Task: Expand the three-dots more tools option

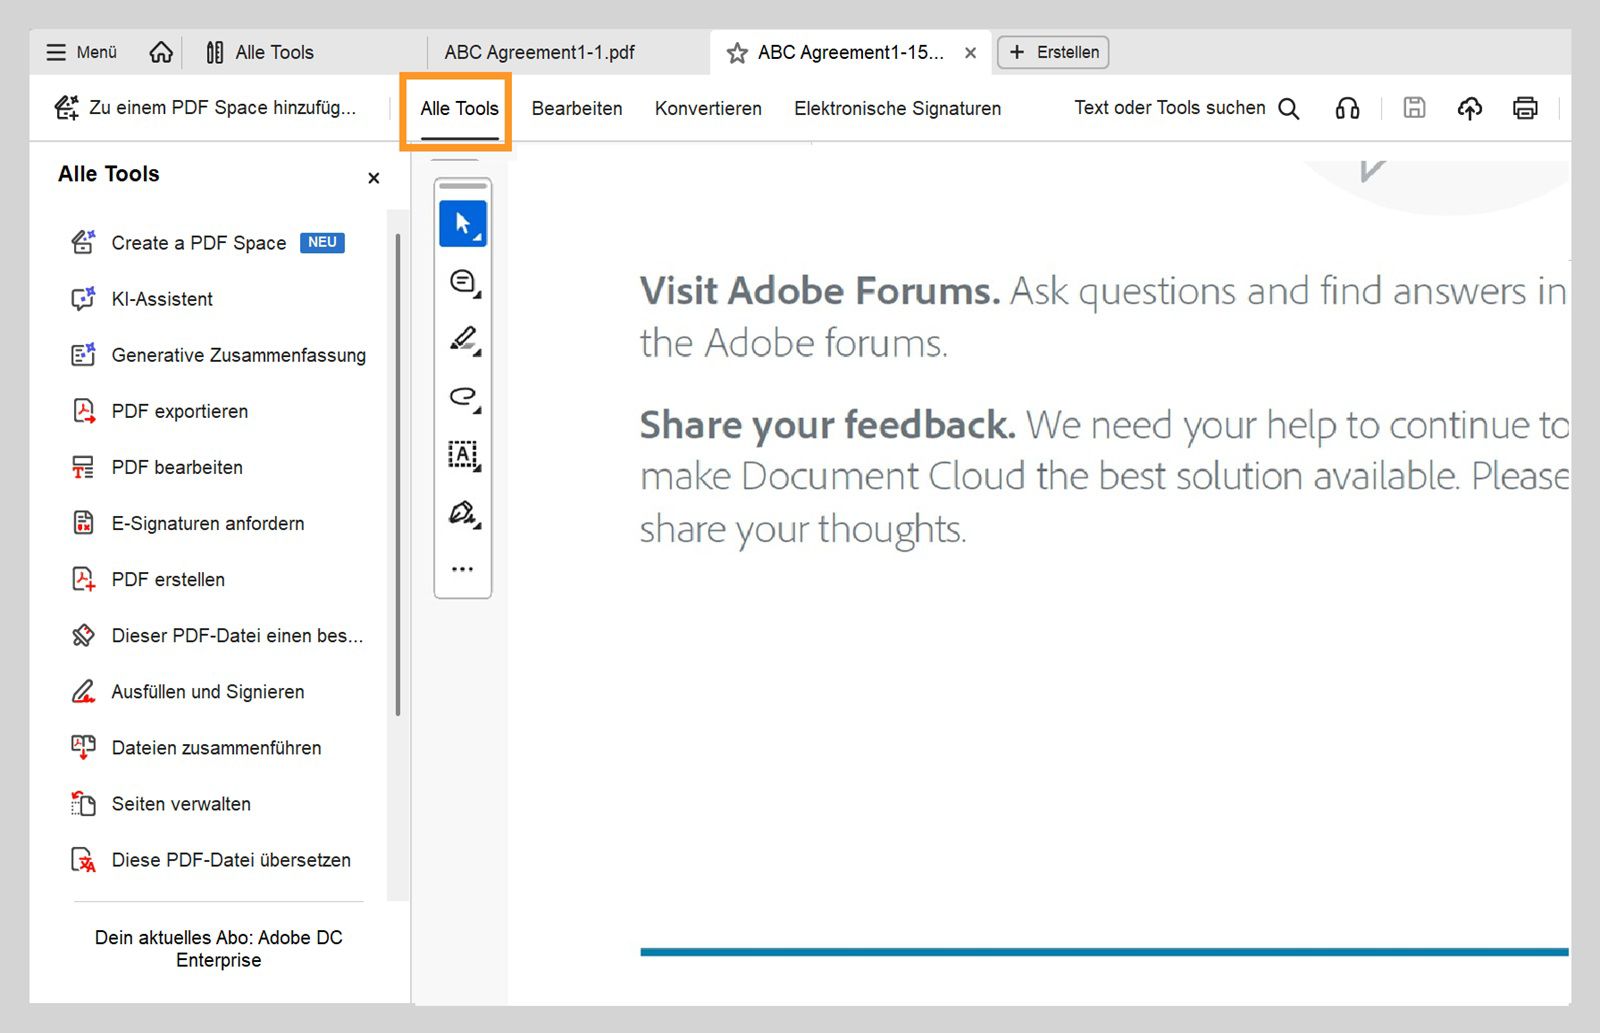Action: pyautogui.click(x=462, y=569)
